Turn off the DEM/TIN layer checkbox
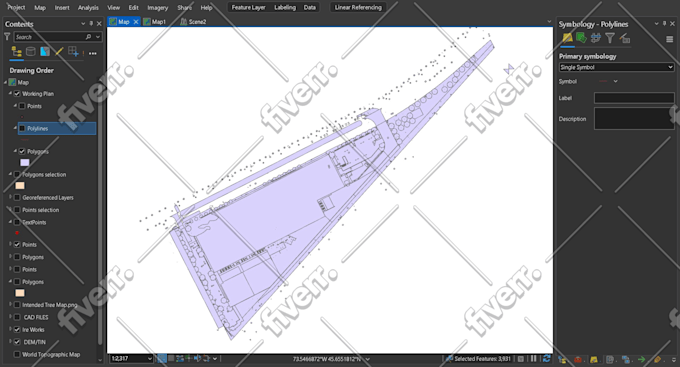680x367 pixels. (x=17, y=342)
